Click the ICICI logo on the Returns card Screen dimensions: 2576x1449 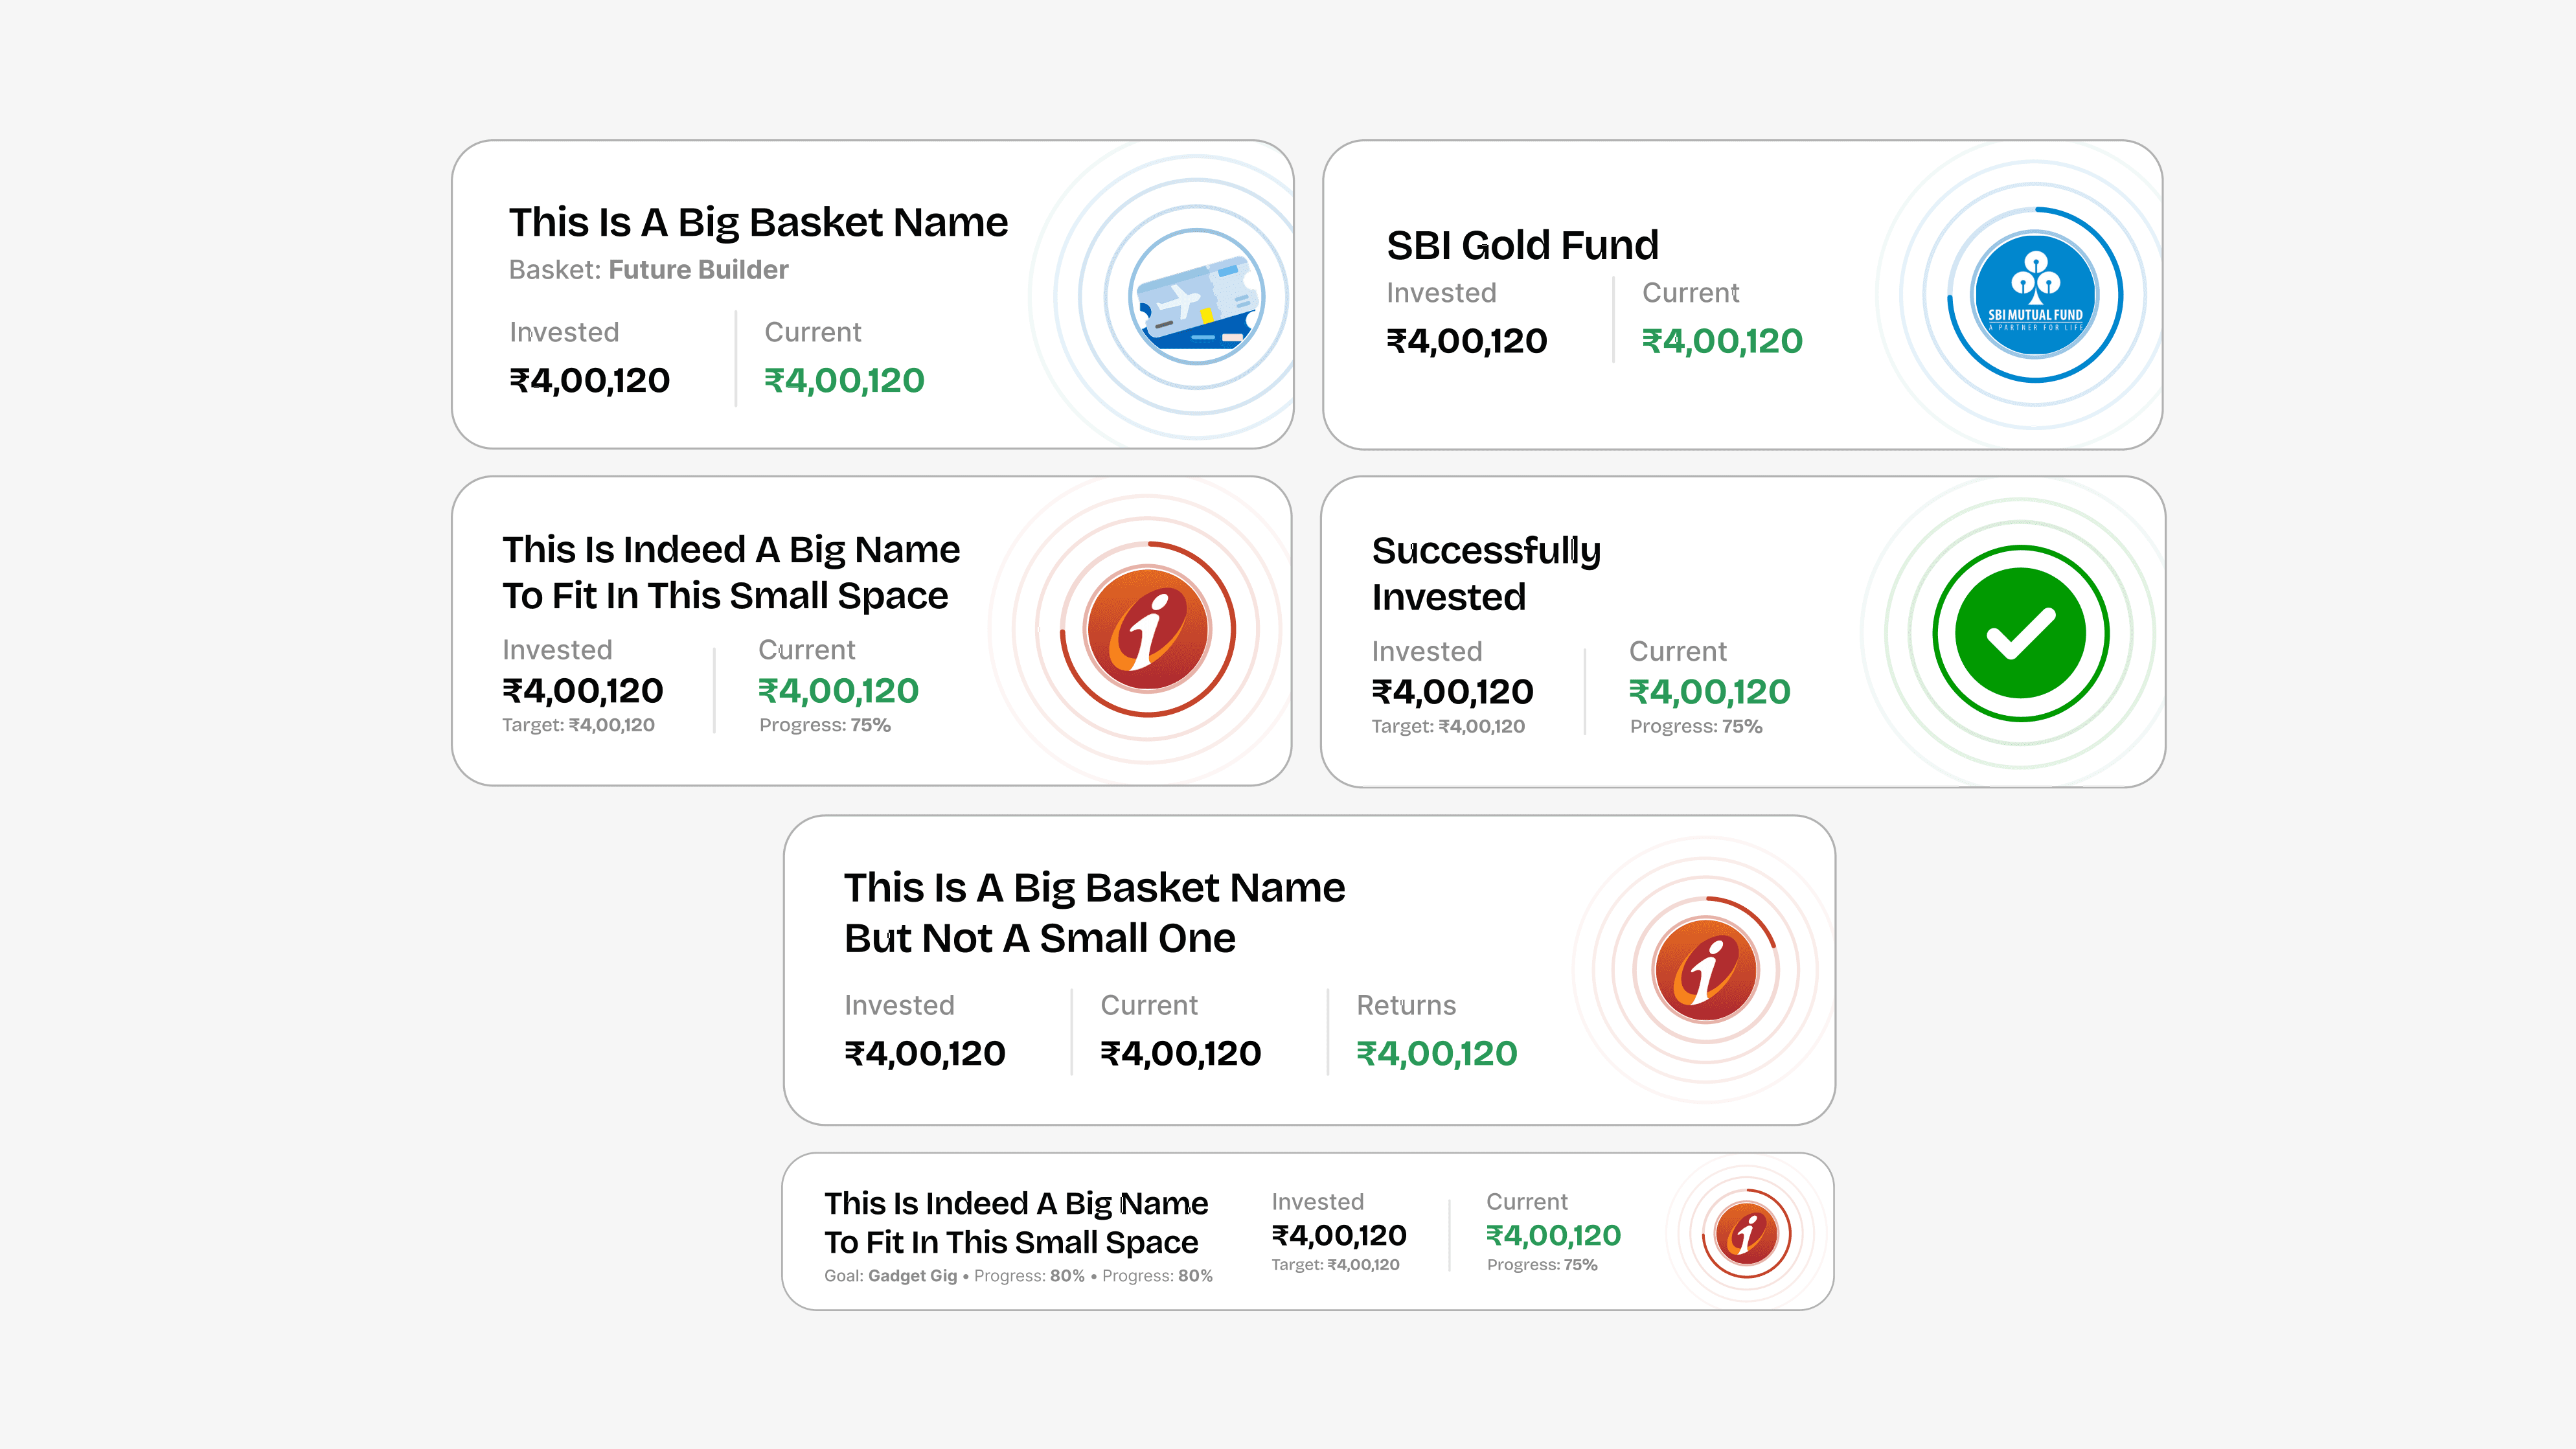tap(1706, 970)
